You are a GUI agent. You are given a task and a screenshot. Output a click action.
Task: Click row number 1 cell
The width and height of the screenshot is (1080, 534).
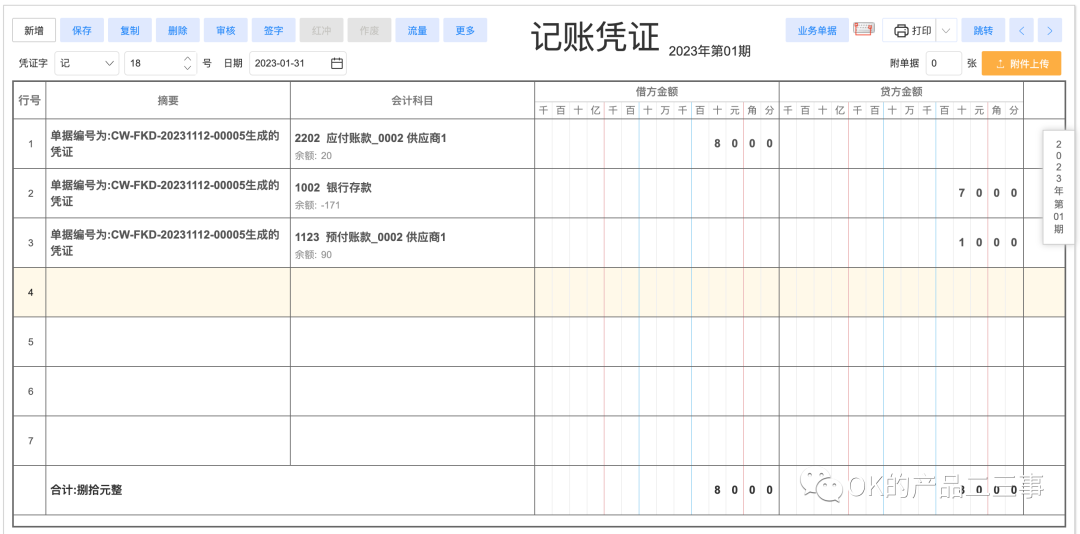[30, 144]
